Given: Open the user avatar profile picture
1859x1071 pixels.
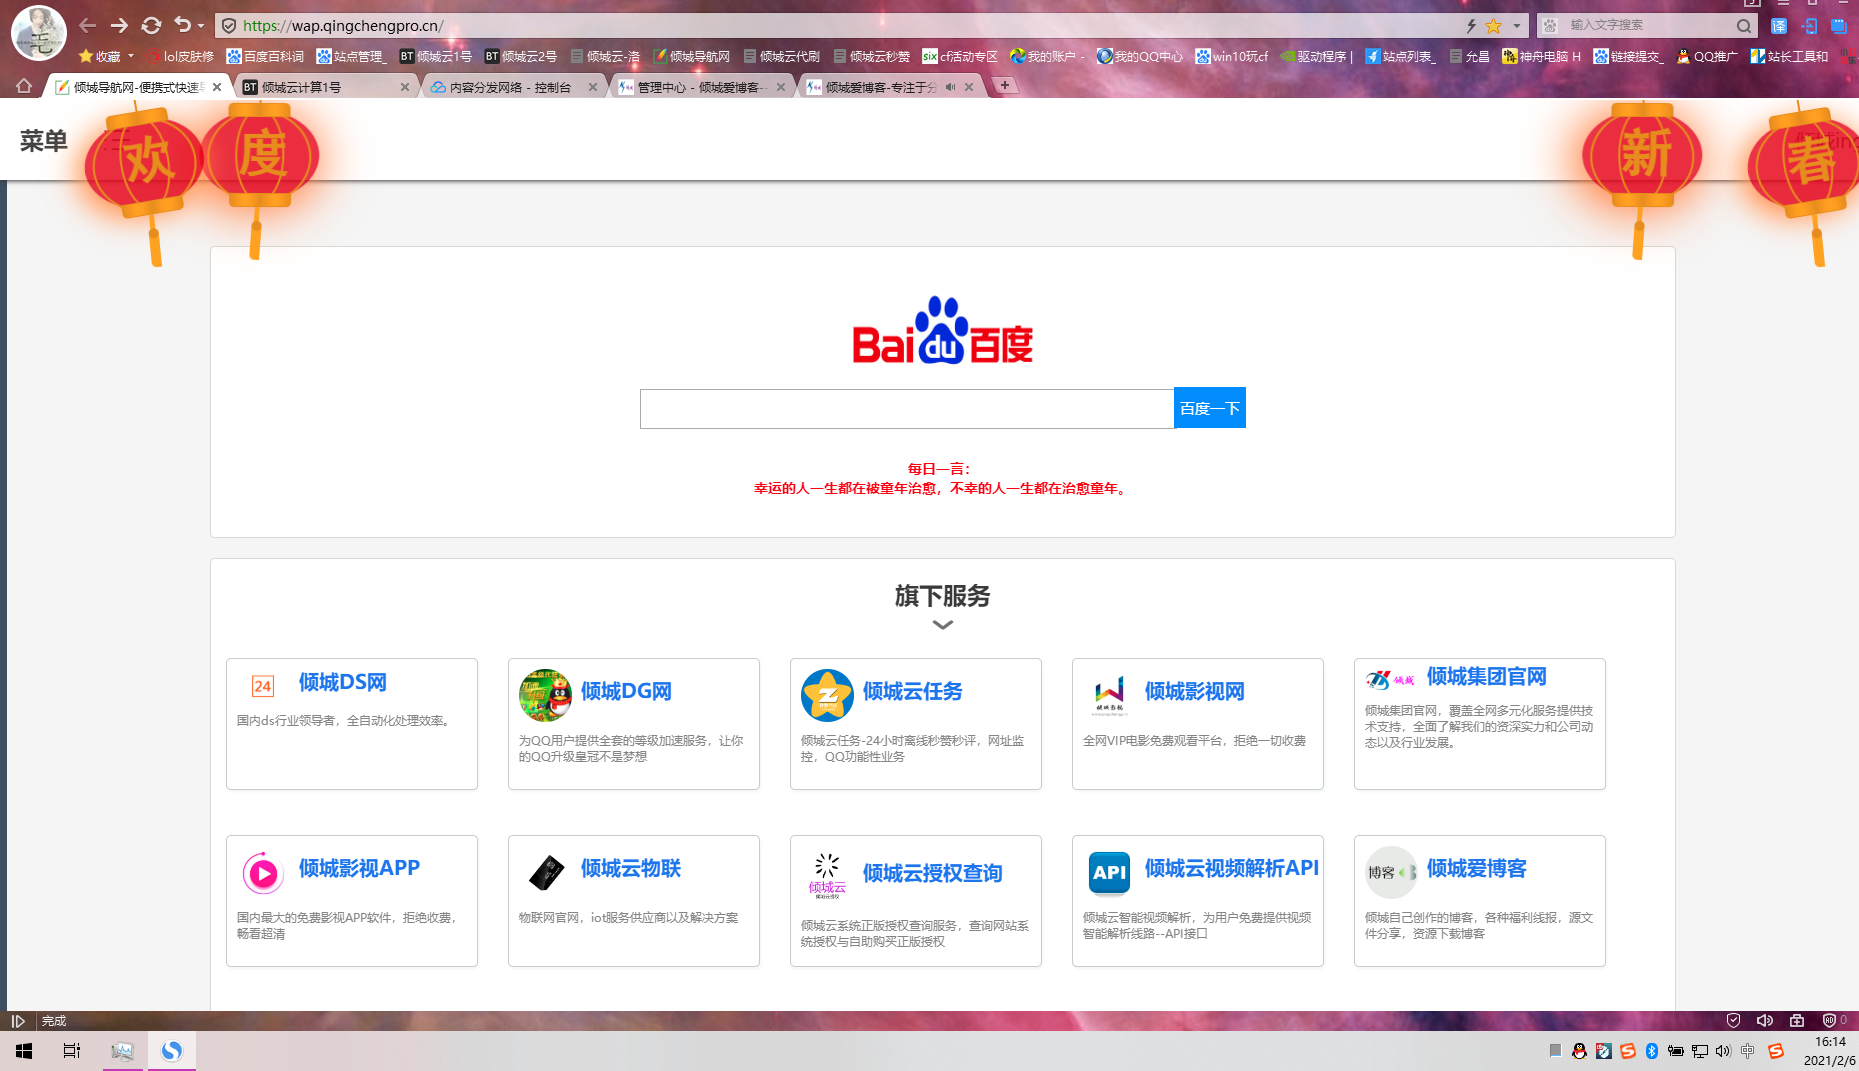Looking at the screenshot, I should click(38, 32).
